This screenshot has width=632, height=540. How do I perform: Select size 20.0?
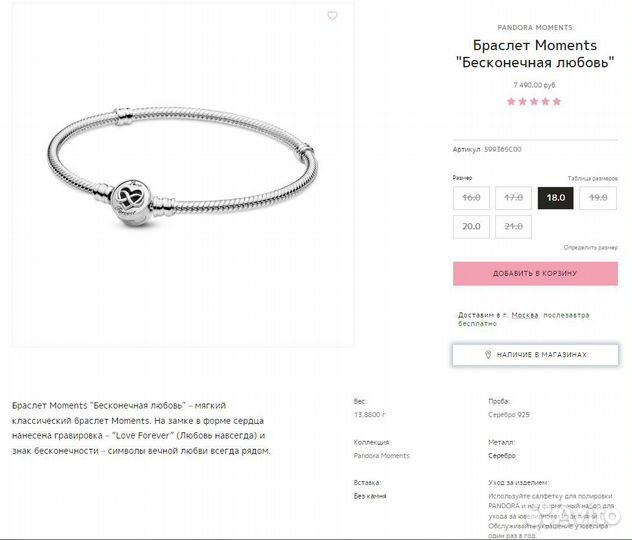pos(471,226)
